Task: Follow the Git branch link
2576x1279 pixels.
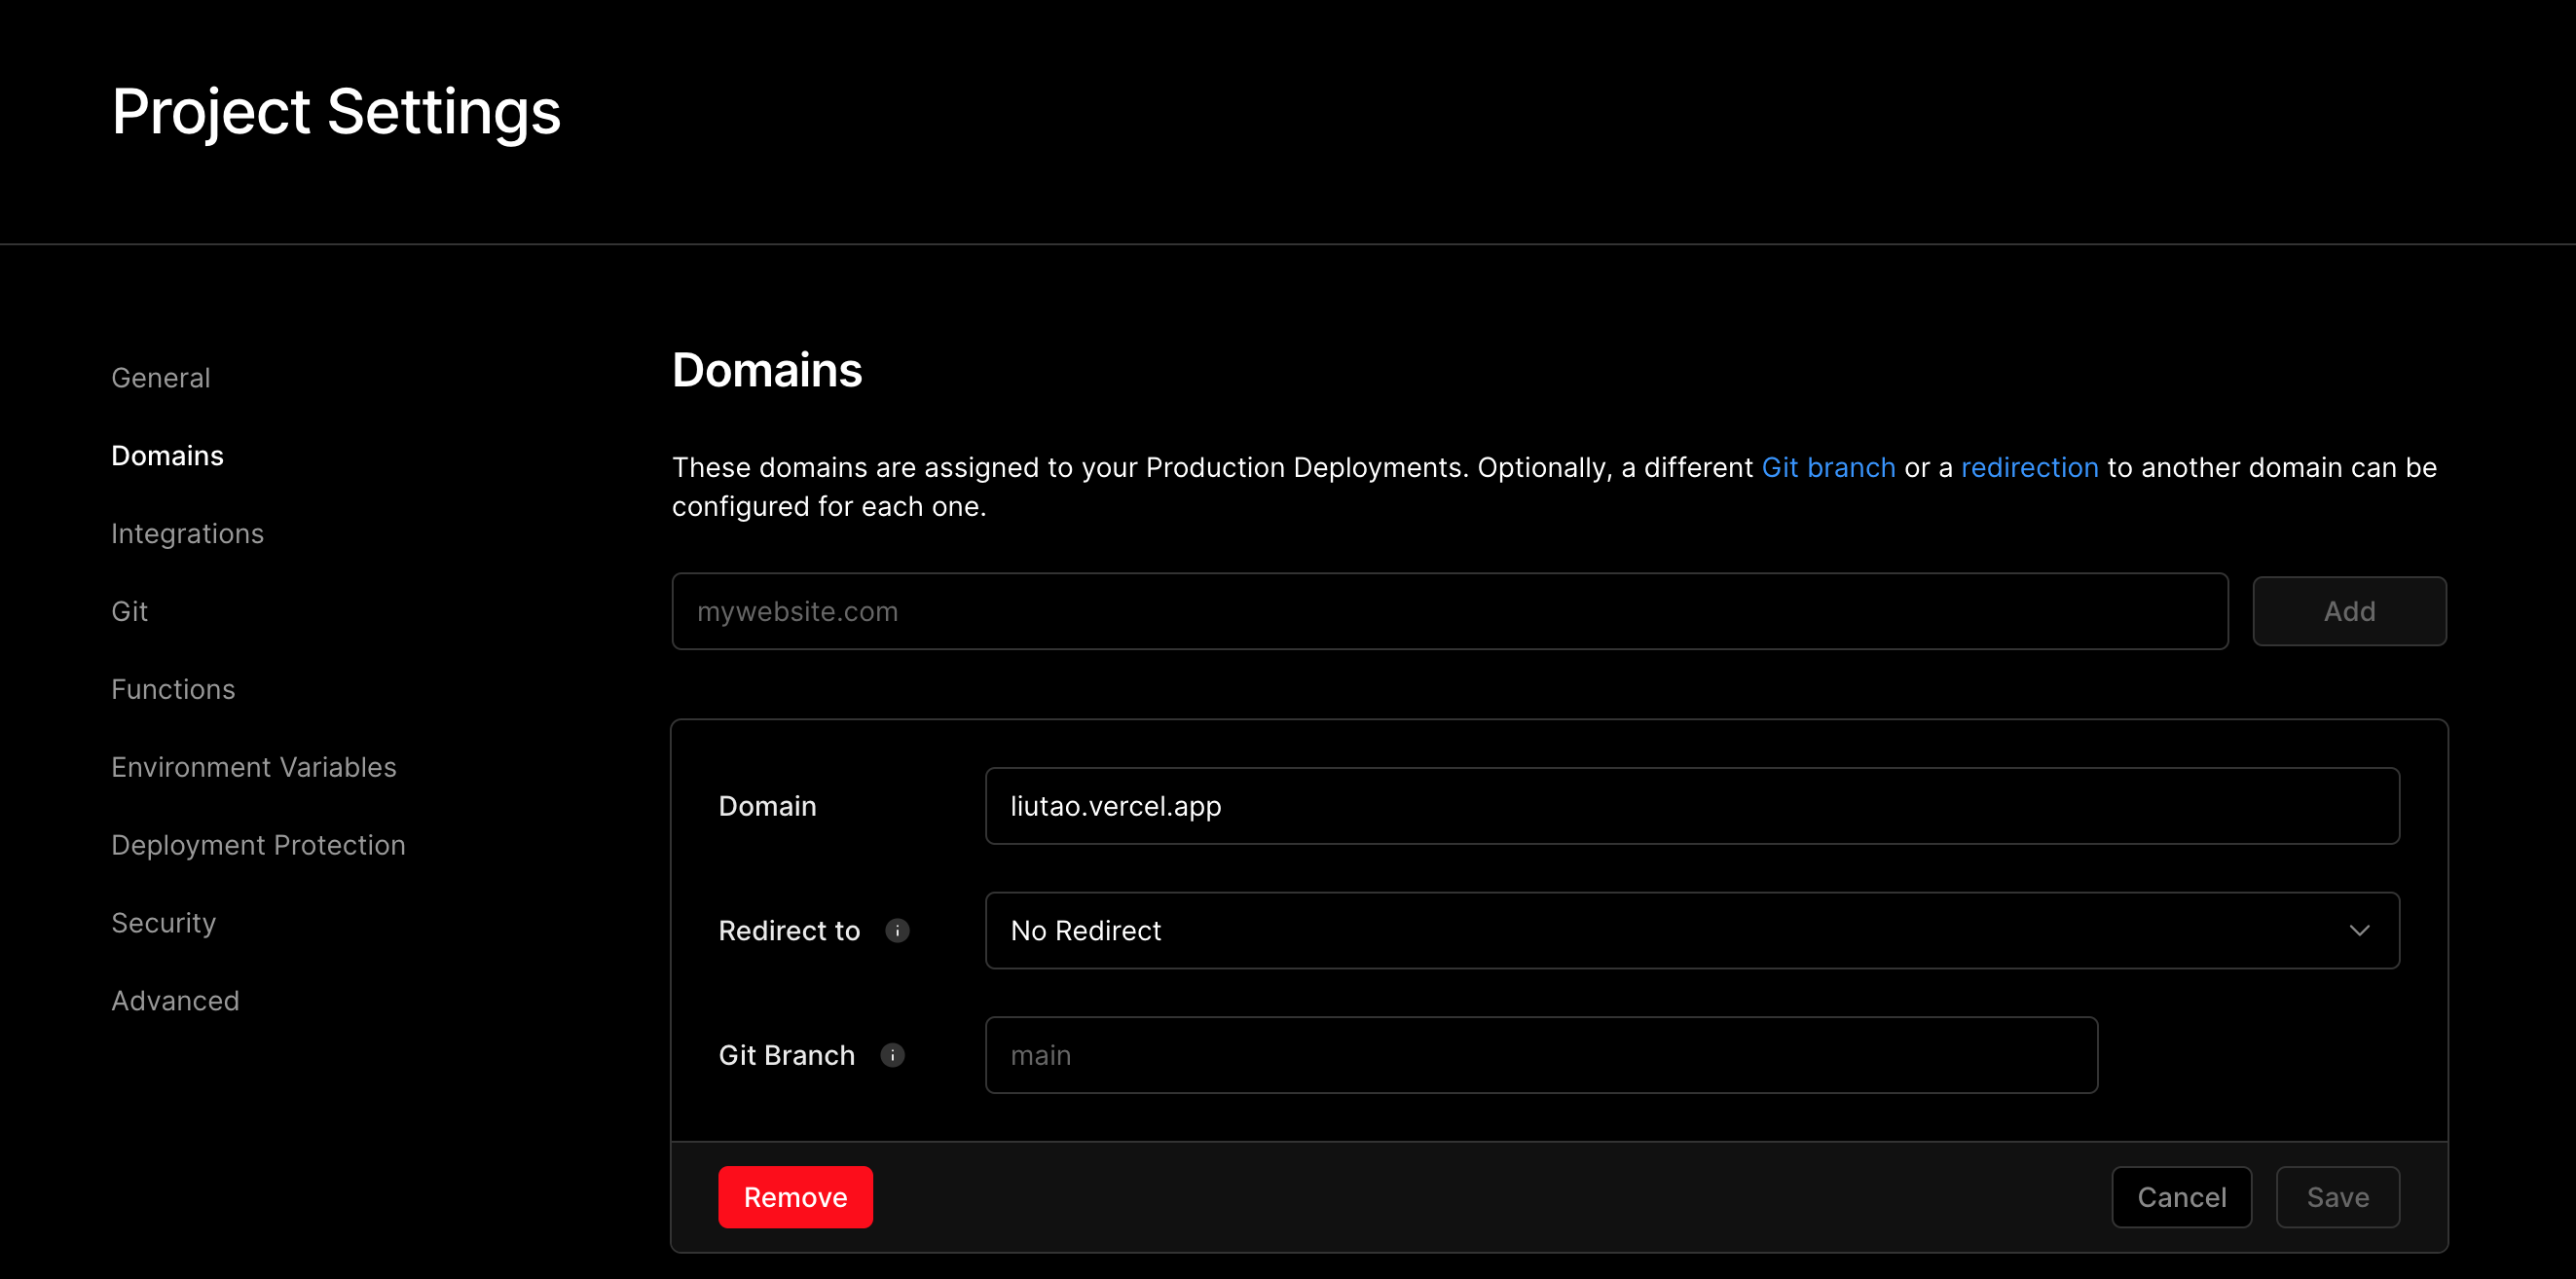Action: coord(1828,467)
